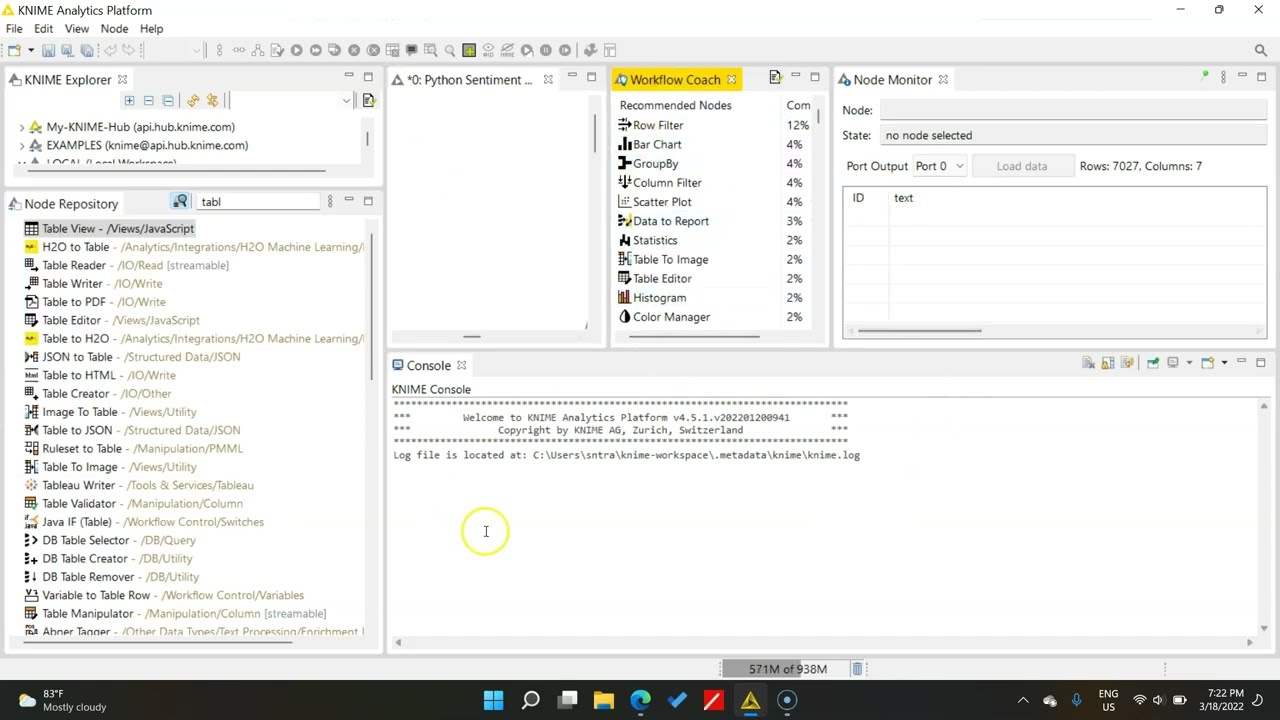The height and width of the screenshot is (720, 1280).
Task: Click the 571M of 938M memory bar
Action: point(786,669)
